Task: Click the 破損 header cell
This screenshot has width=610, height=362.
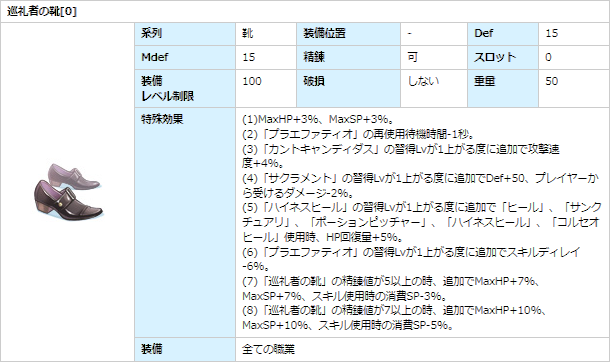Action: 348,88
